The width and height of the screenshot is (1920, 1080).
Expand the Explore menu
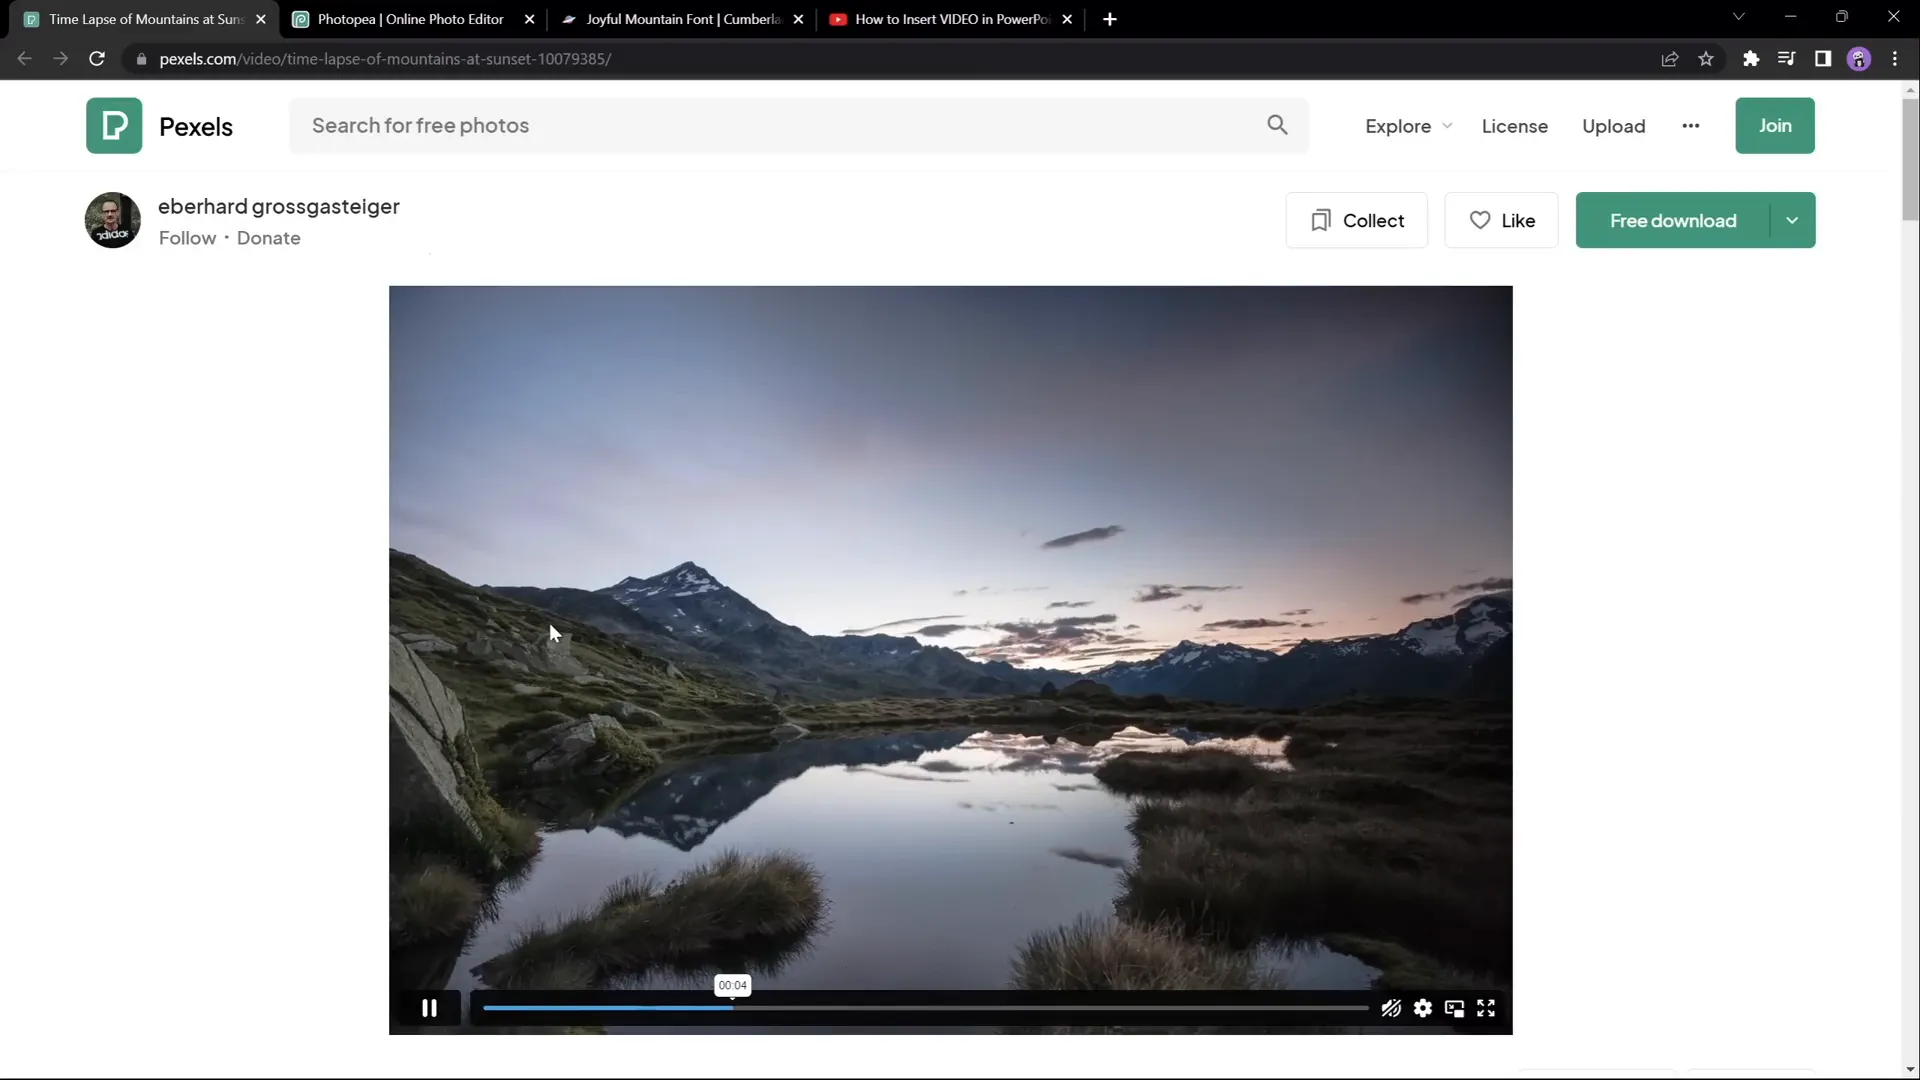(1408, 126)
